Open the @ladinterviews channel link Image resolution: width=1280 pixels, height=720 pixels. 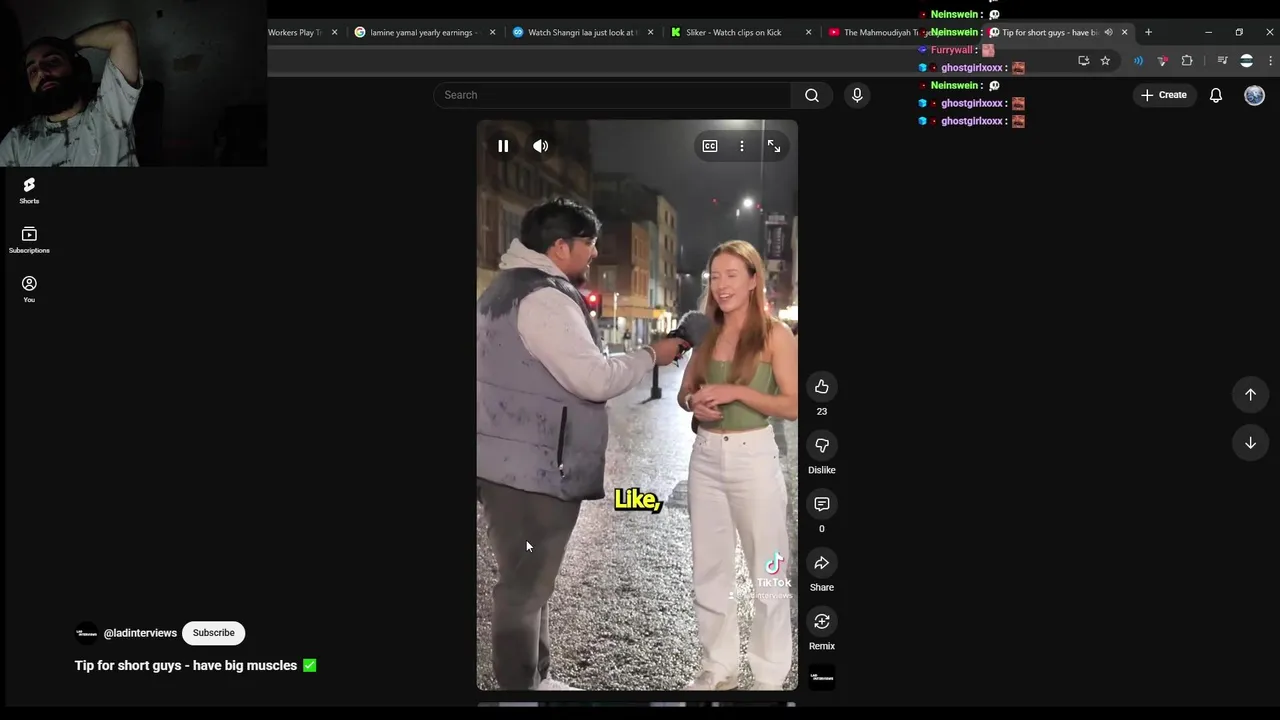click(x=140, y=633)
